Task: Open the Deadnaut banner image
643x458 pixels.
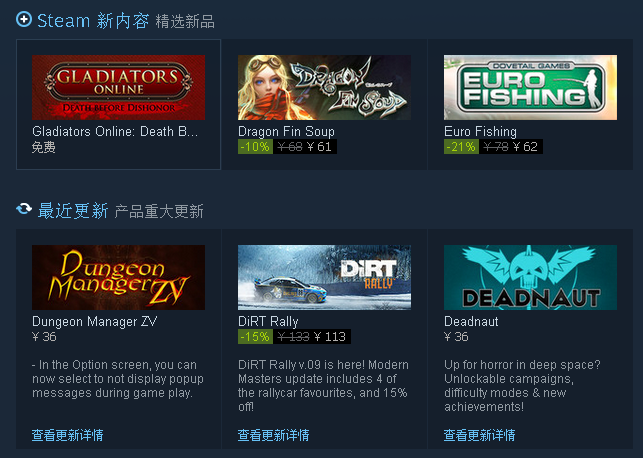Action: point(530,277)
